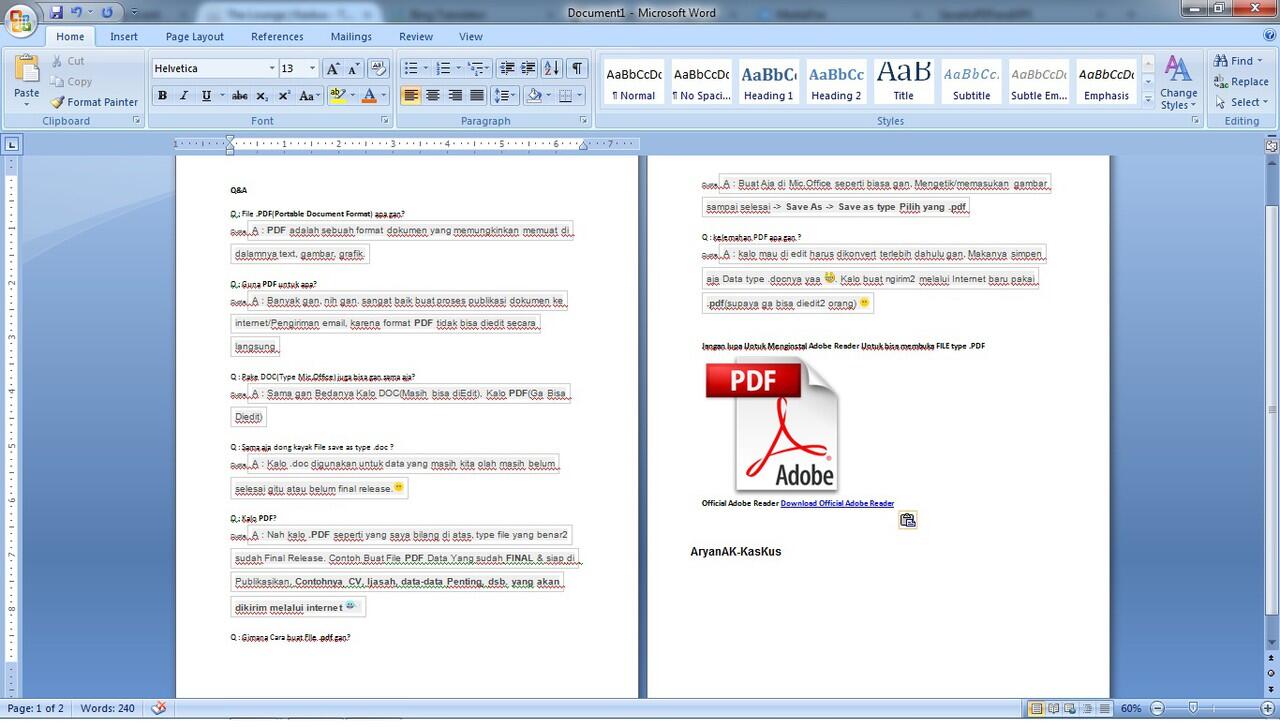Align text left

tap(411, 96)
